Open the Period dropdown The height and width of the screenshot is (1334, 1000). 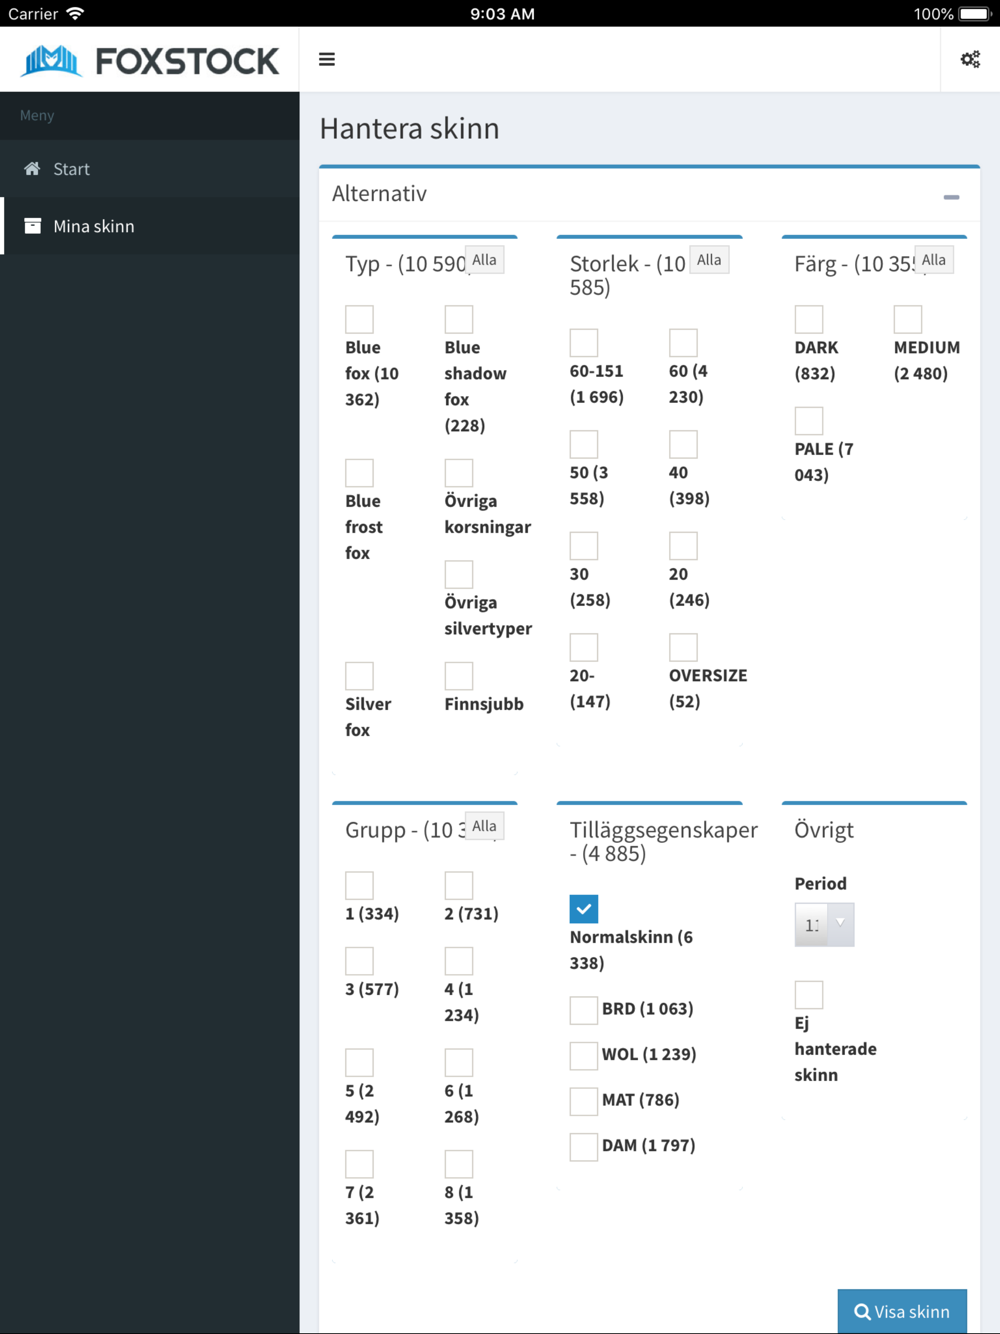click(824, 925)
